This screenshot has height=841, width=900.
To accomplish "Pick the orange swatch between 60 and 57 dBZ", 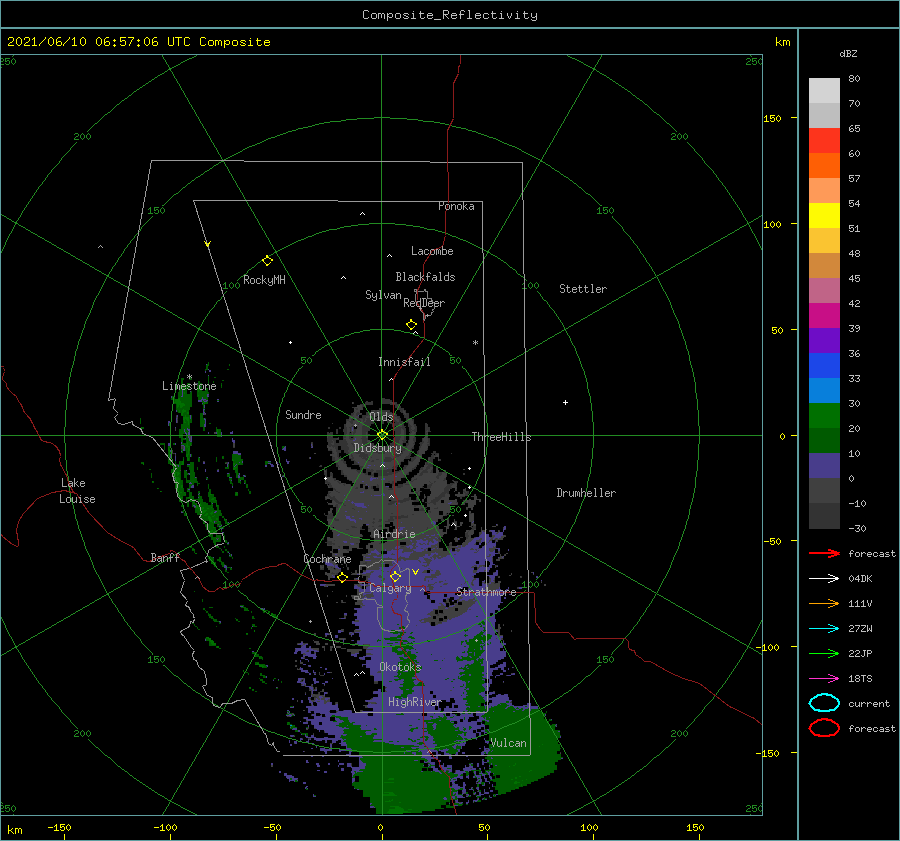I will (x=824, y=165).
